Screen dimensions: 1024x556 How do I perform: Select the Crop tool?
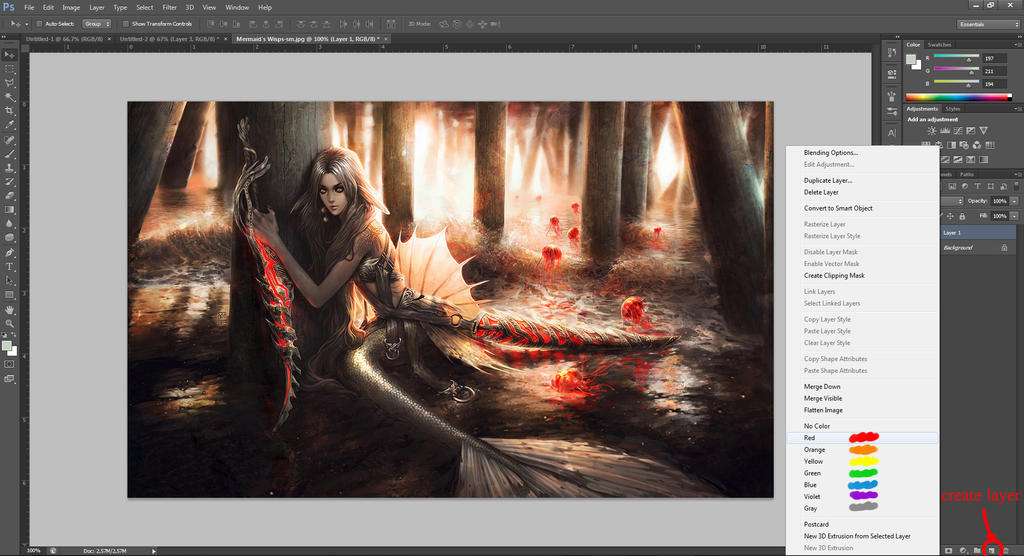pyautogui.click(x=9, y=111)
